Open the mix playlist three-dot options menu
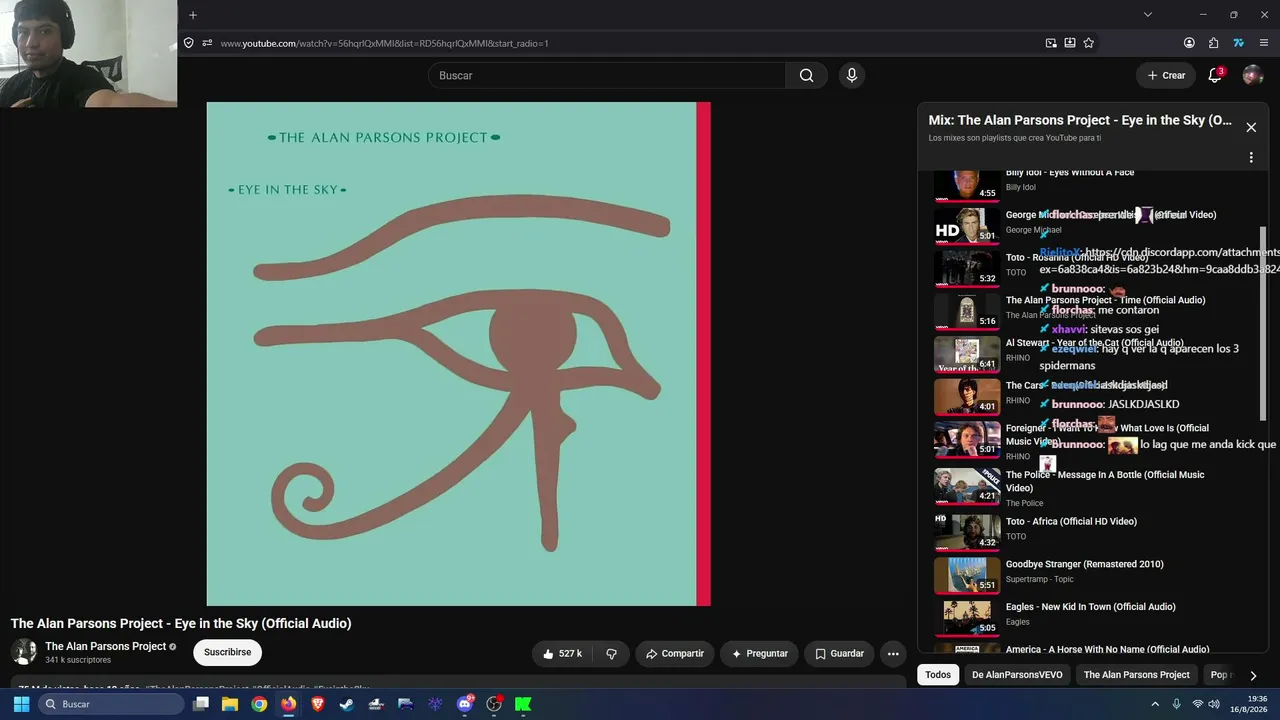 (1251, 157)
